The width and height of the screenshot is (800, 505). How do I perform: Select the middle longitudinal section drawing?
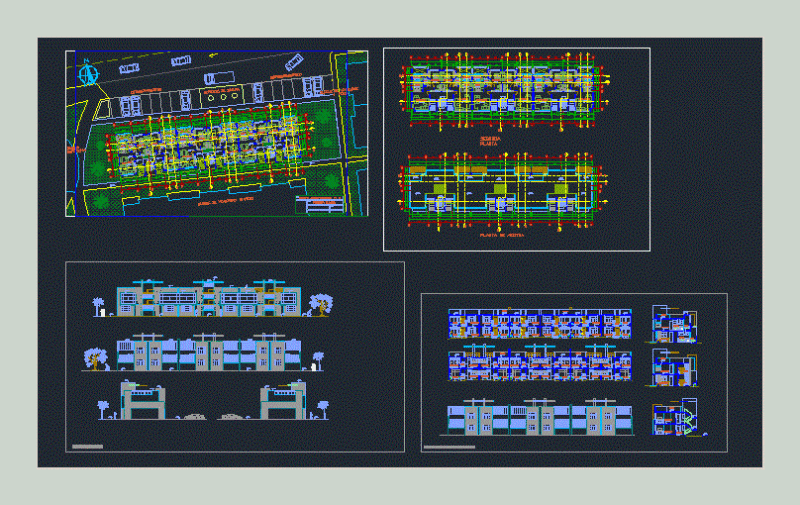pos(540,363)
